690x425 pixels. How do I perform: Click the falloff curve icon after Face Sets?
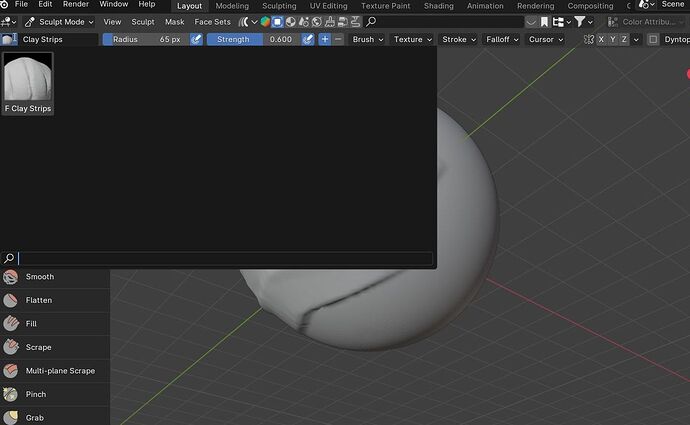(x=243, y=22)
